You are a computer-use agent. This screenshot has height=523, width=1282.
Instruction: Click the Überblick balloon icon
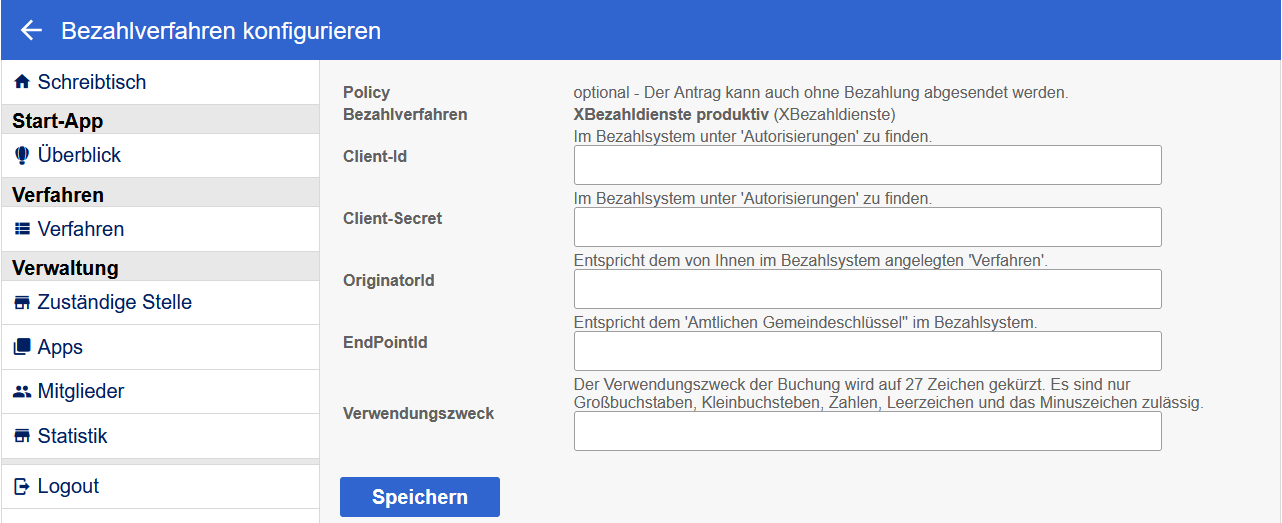tap(22, 156)
